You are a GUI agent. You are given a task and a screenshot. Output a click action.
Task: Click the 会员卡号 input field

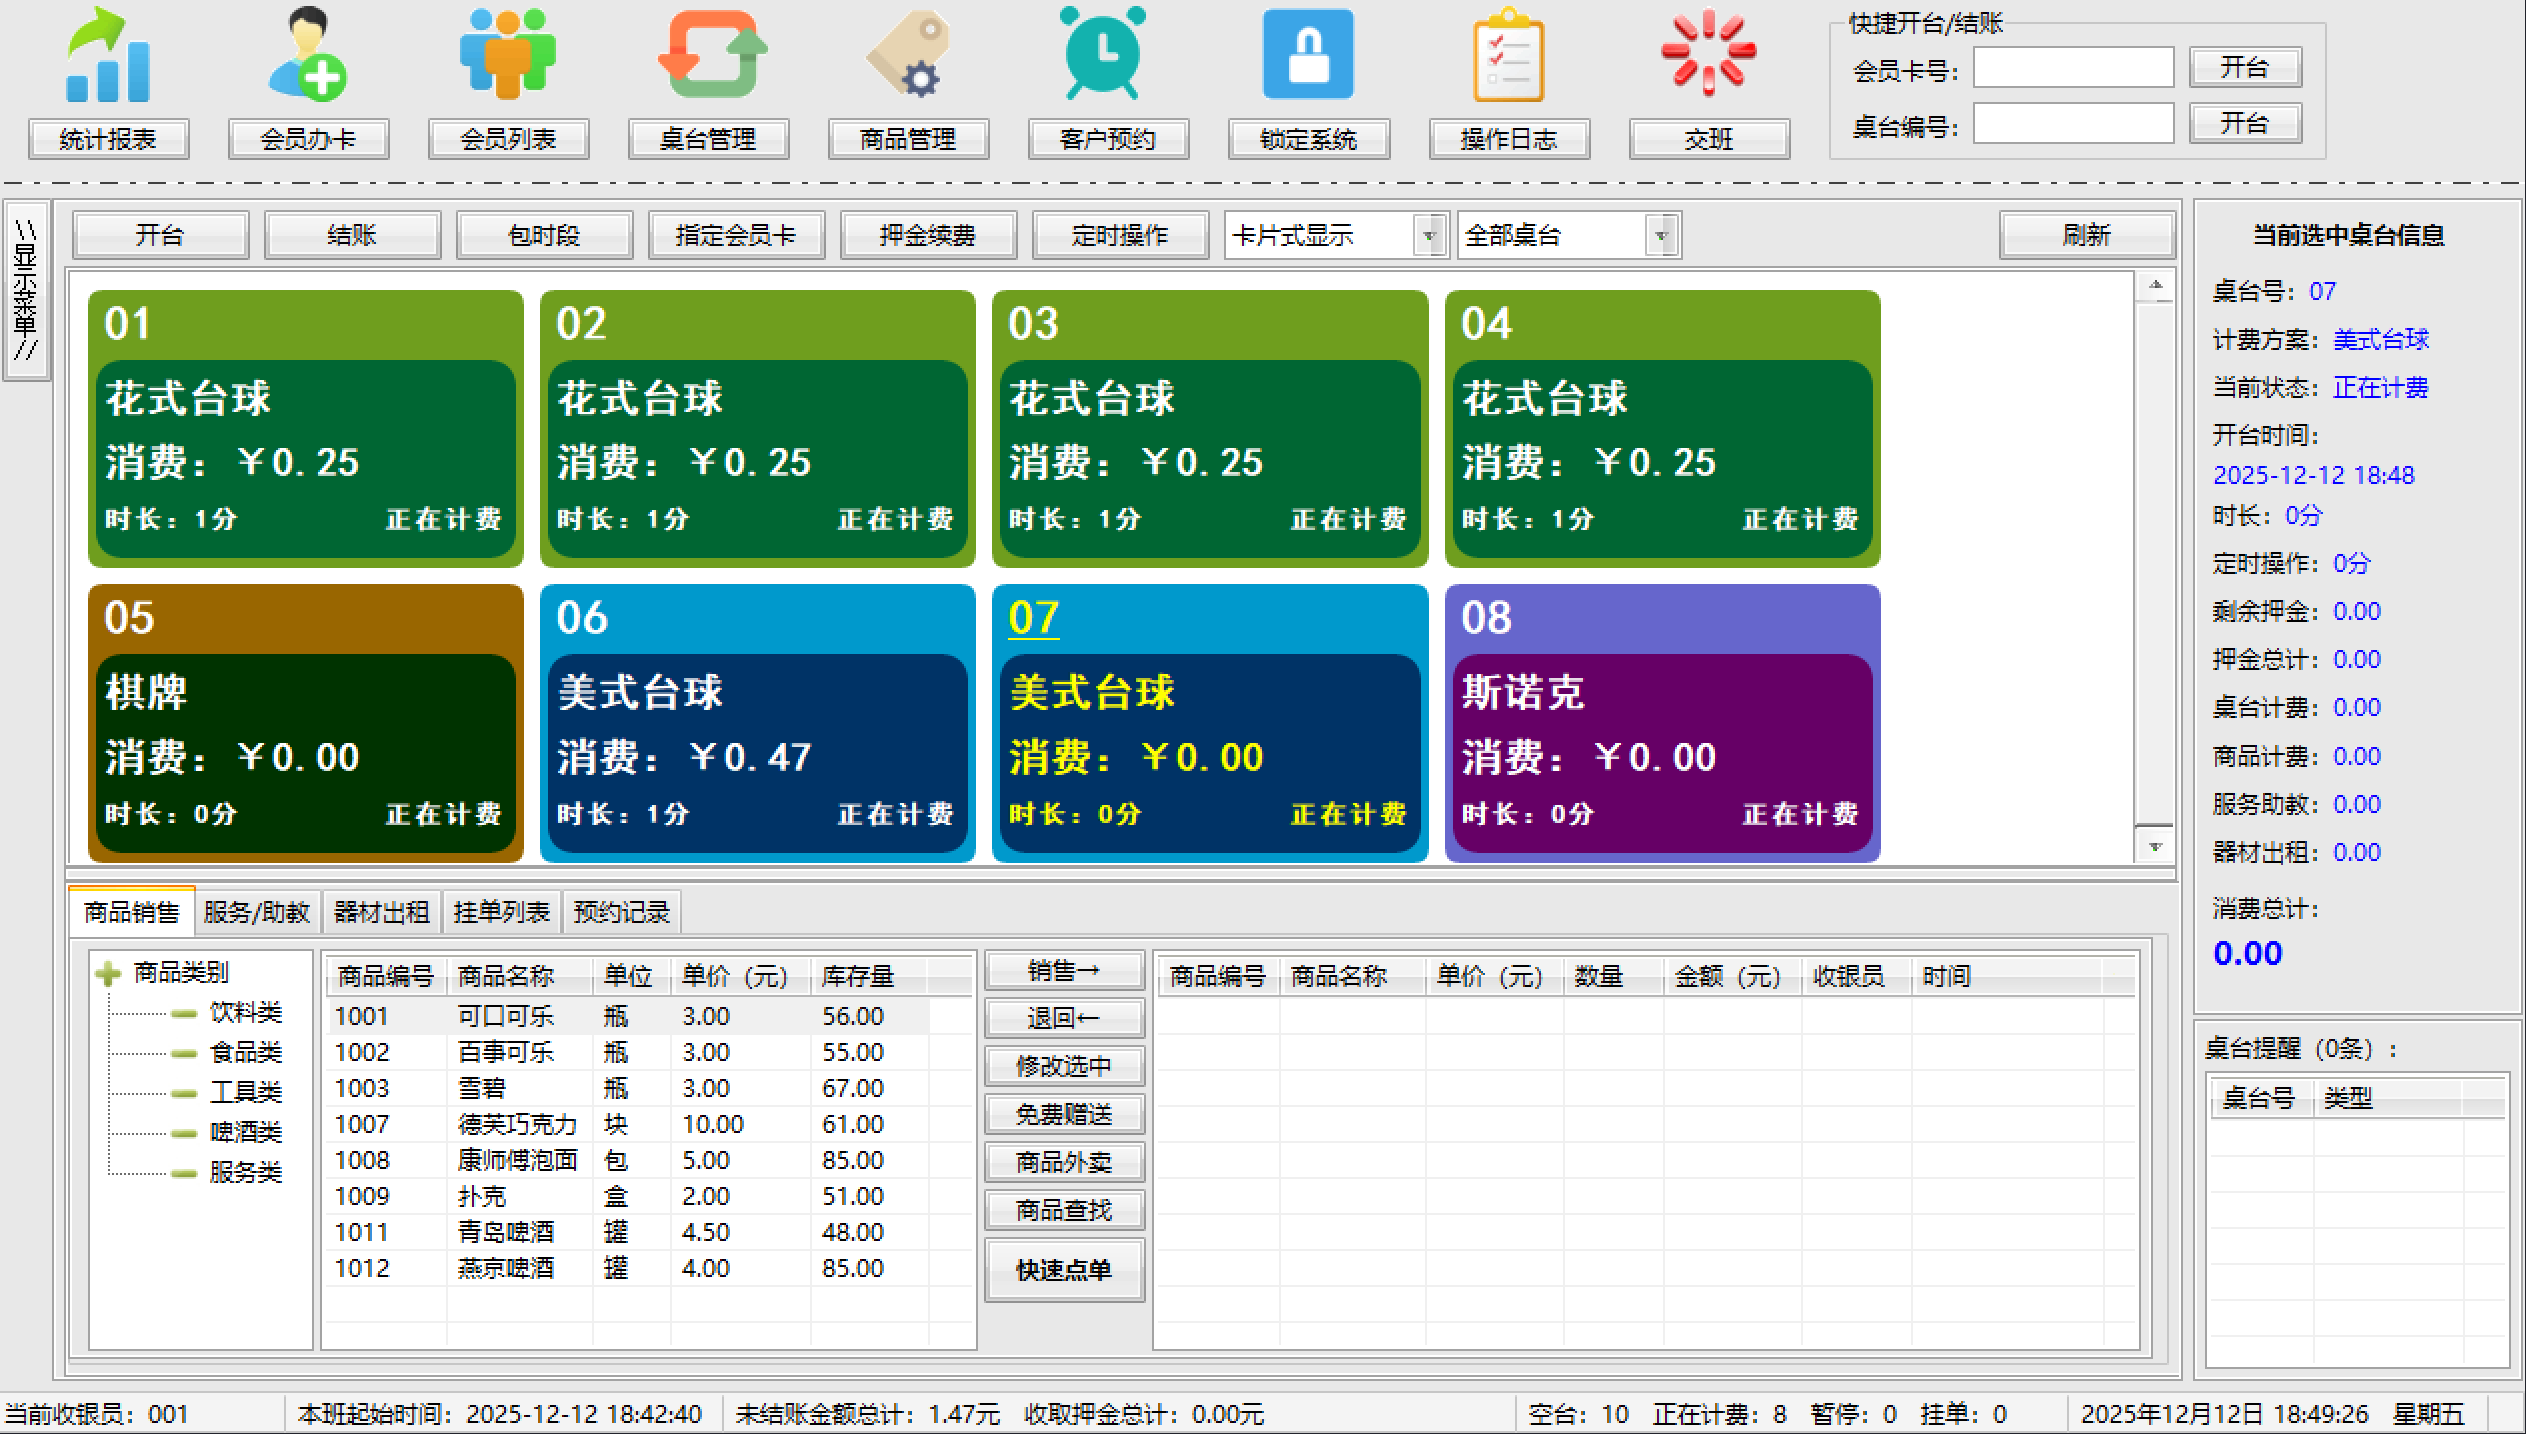(2072, 69)
